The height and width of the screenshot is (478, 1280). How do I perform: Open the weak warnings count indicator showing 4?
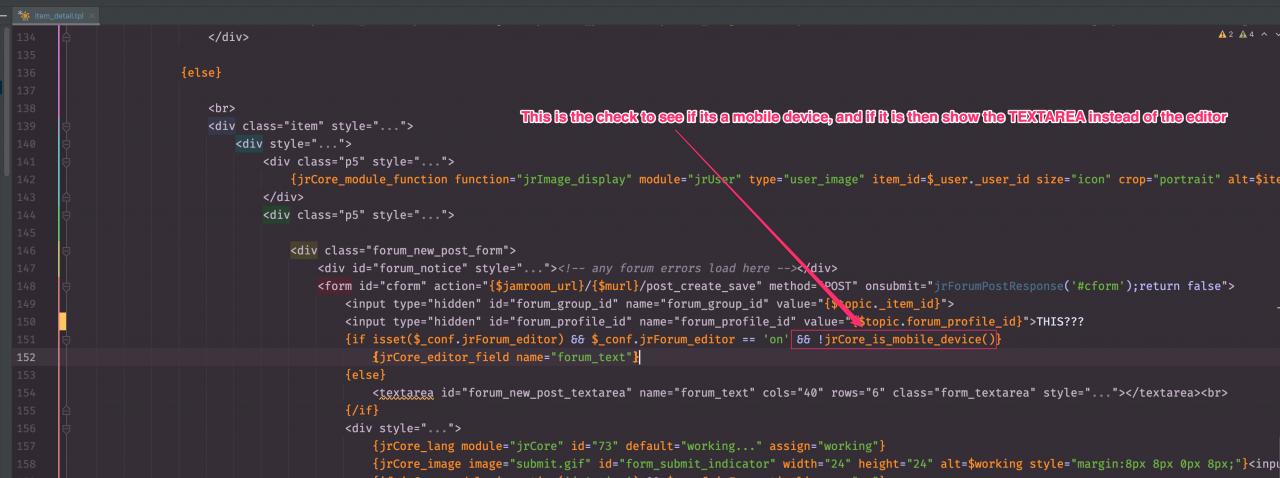point(1245,35)
